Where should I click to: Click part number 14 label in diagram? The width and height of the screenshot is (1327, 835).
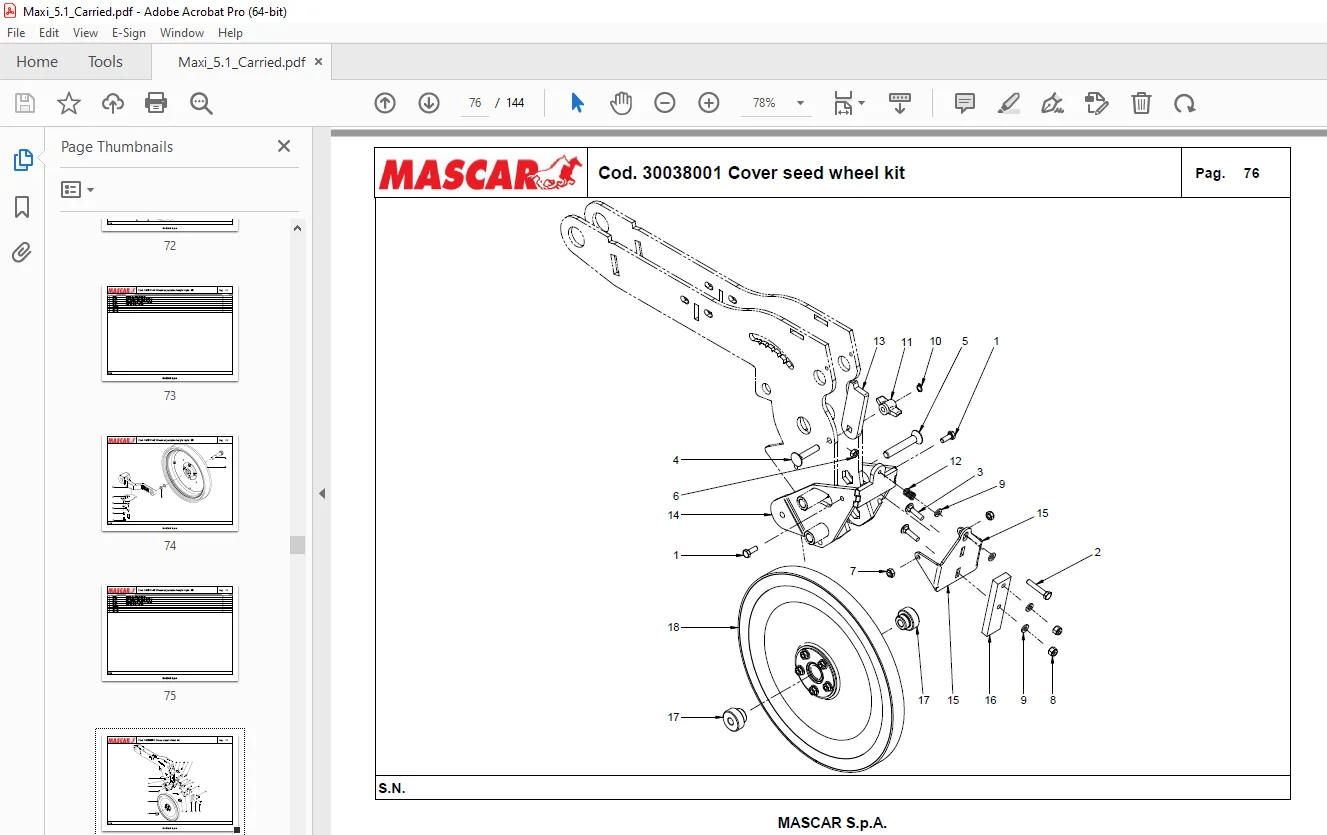[x=674, y=515]
